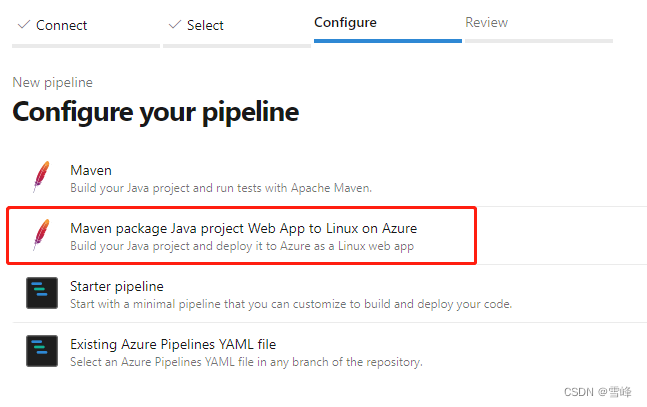This screenshot has width=647, height=407.
Task: Pick the Starter pipeline template
Action: 117,286
